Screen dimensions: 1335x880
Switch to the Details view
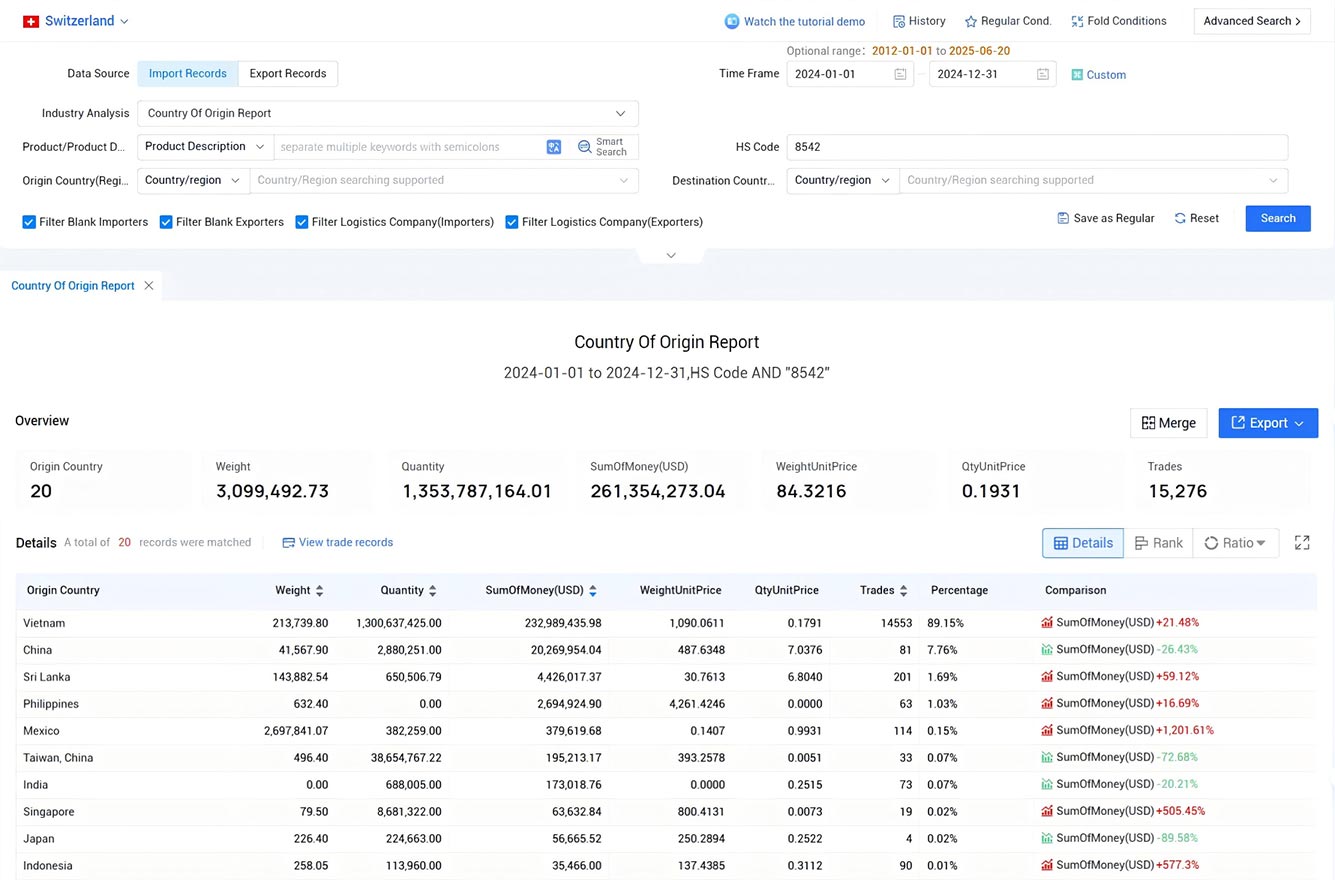click(1083, 543)
